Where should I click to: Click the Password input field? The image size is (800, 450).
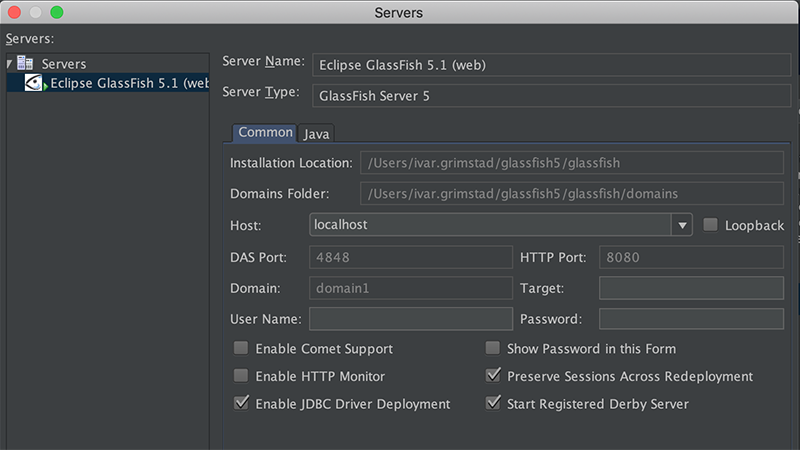coord(691,319)
